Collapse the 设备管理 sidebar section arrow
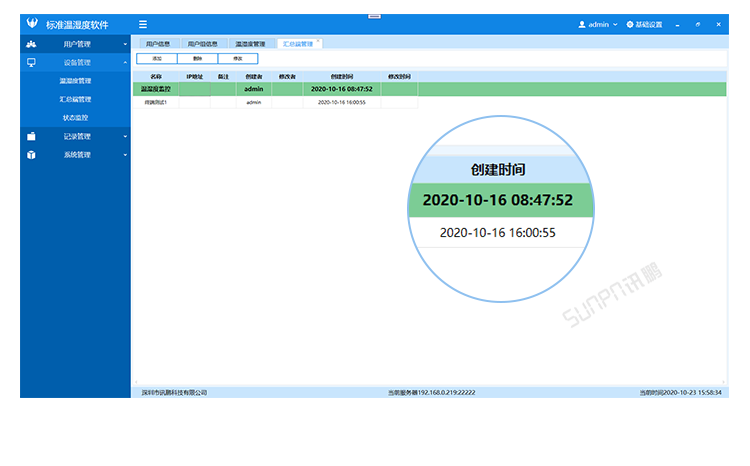The image size is (750, 466). (125, 62)
